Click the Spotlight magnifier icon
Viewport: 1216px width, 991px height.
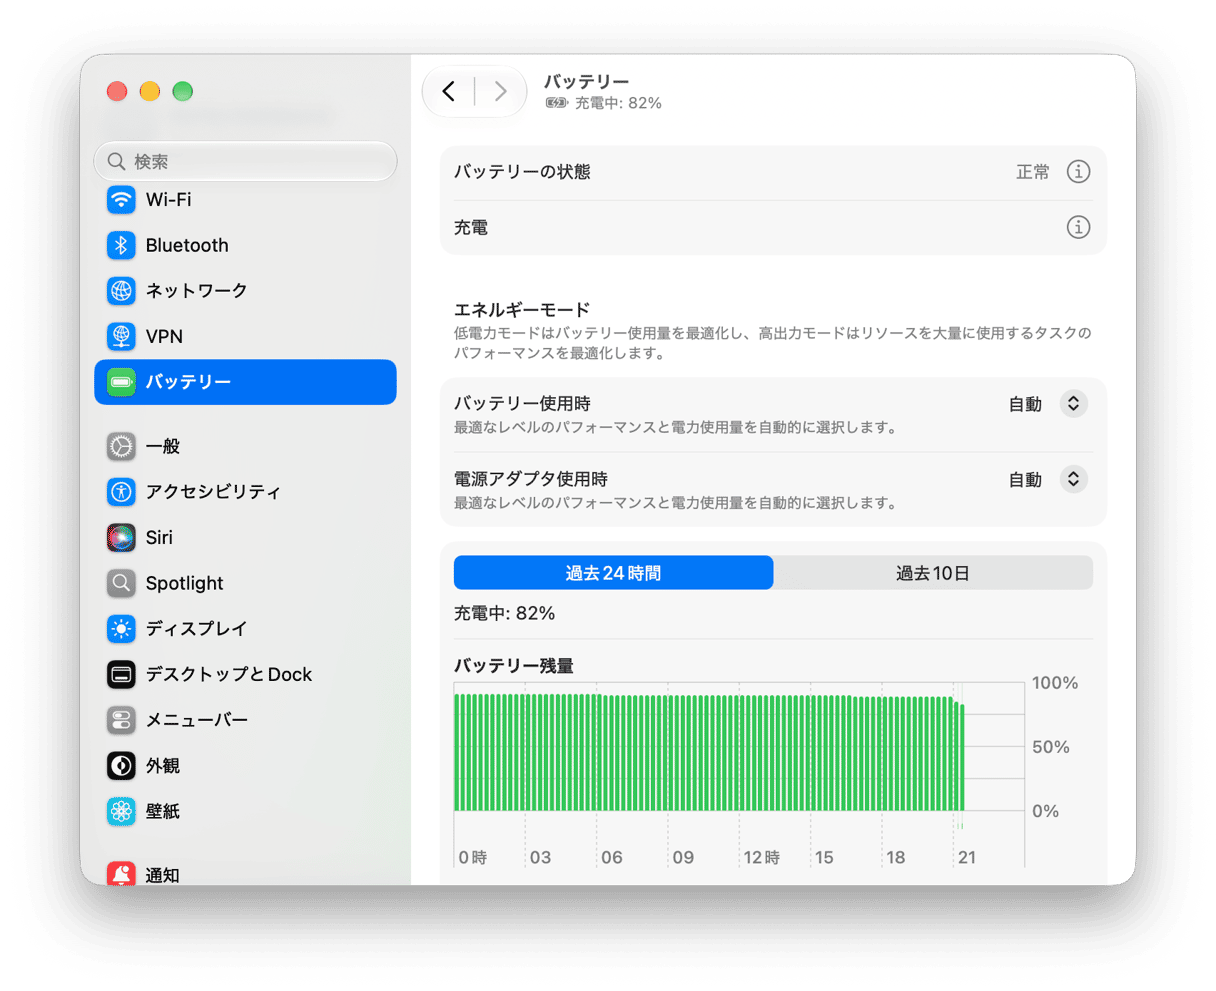[121, 583]
